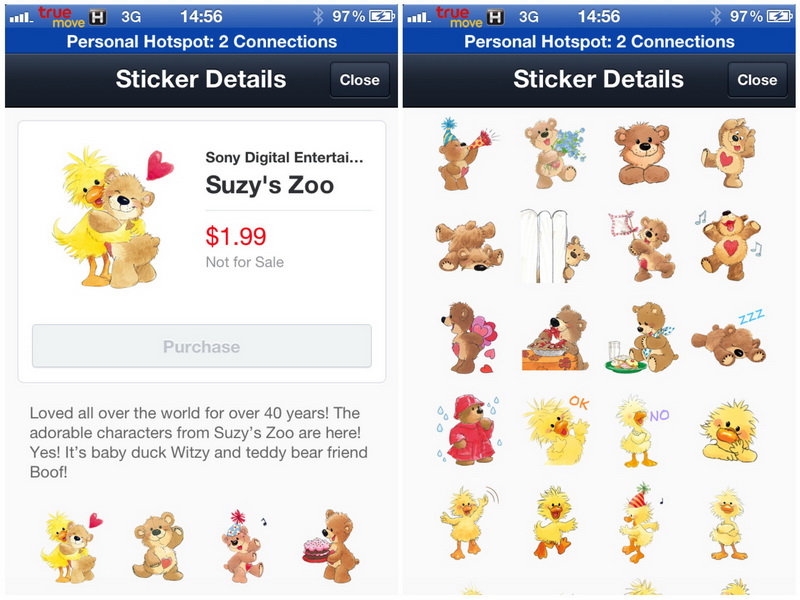The image size is (800, 600).
Task: Tap the Sony Digital Entertainment publisher name
Action: pyautogui.click(x=284, y=157)
